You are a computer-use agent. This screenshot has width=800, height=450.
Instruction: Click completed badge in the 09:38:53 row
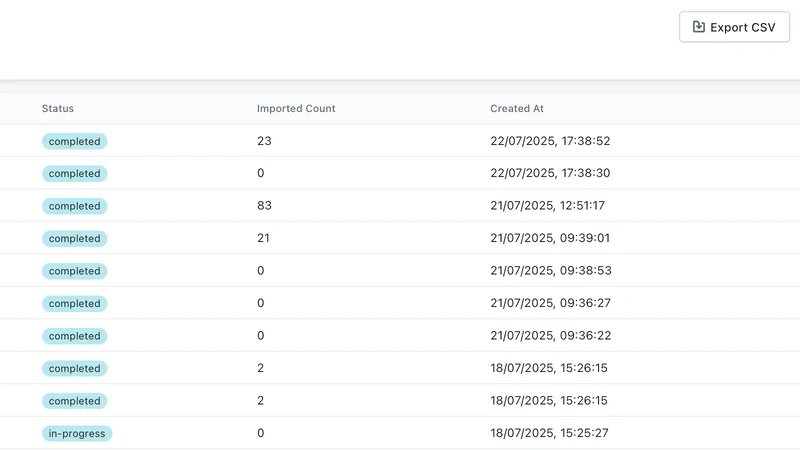74,271
